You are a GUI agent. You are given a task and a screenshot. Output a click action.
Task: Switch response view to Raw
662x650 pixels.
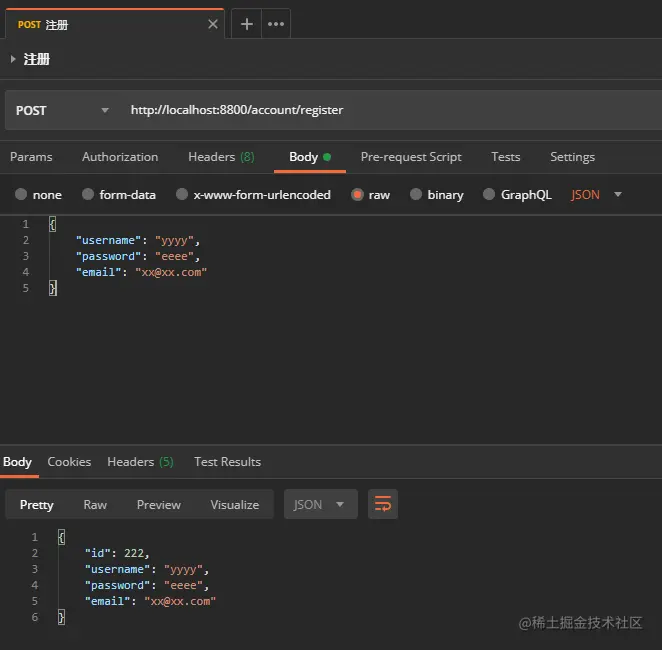tap(95, 505)
